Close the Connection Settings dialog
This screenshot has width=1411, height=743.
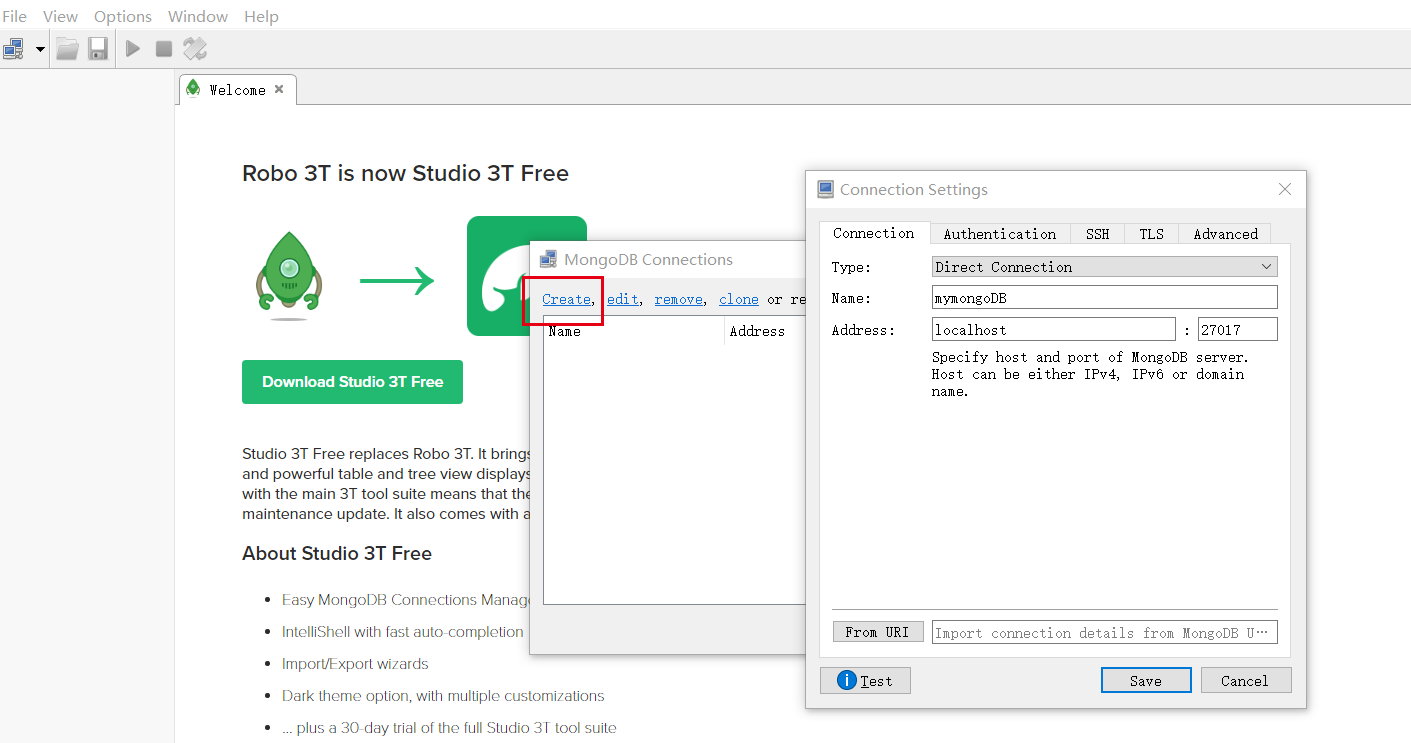pyautogui.click(x=1285, y=189)
